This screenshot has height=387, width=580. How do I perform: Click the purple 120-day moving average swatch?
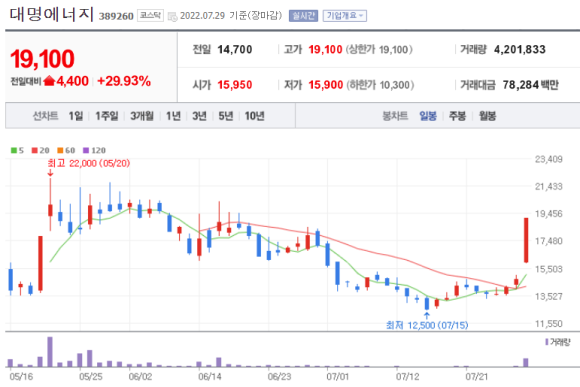86,150
